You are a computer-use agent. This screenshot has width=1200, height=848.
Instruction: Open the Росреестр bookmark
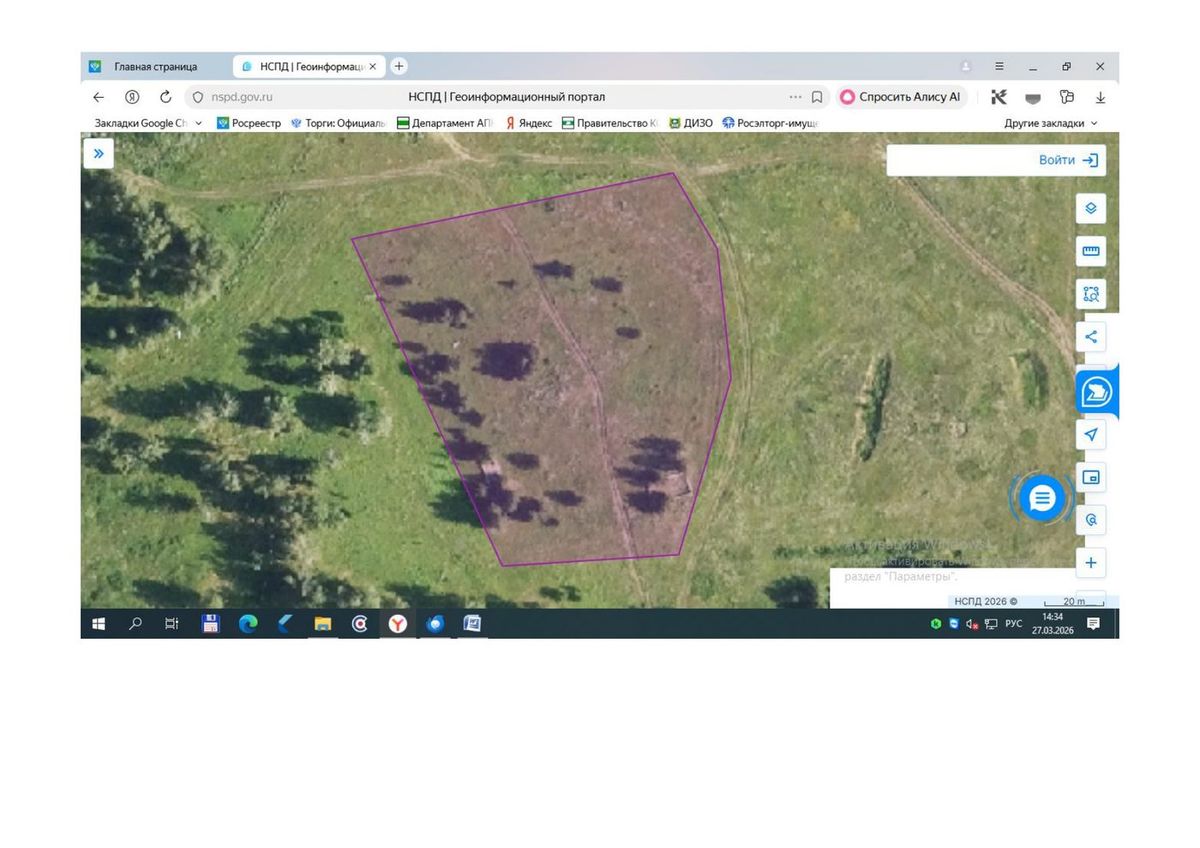[x=248, y=123]
